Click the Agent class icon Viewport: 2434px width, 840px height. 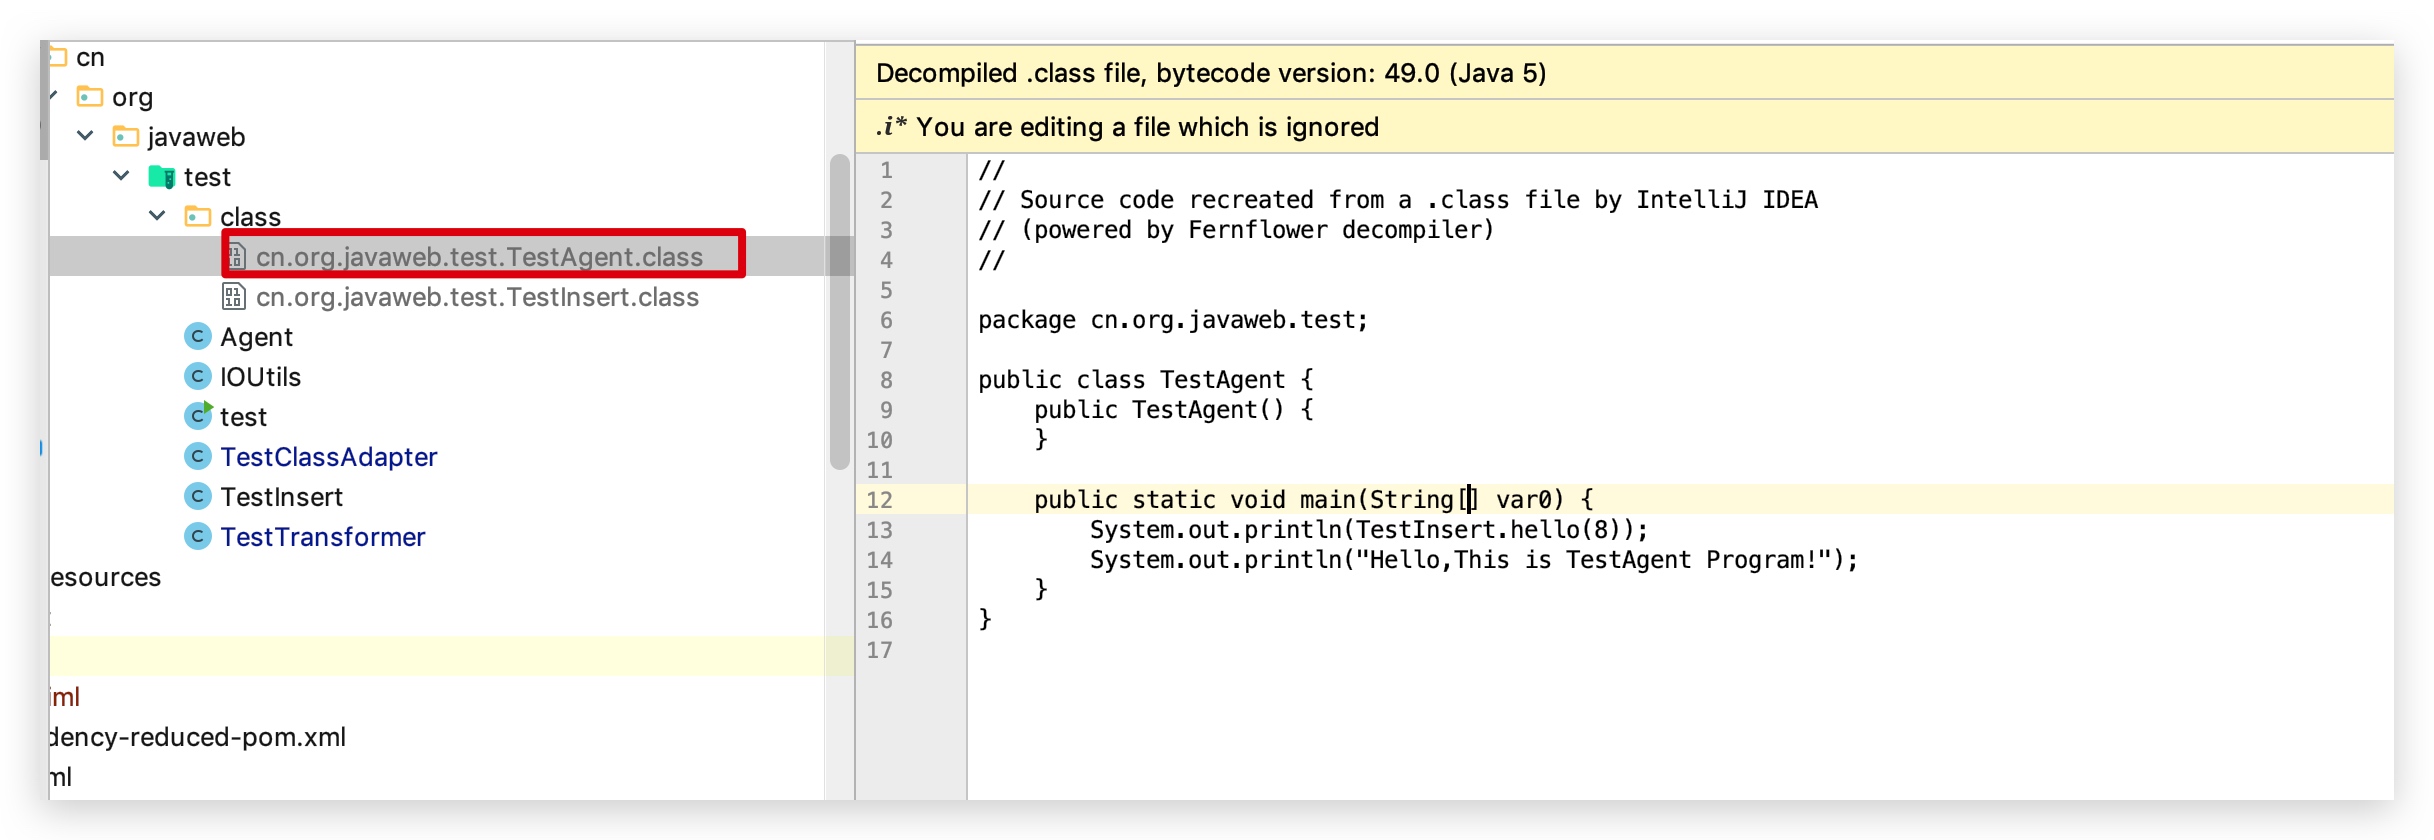(198, 337)
